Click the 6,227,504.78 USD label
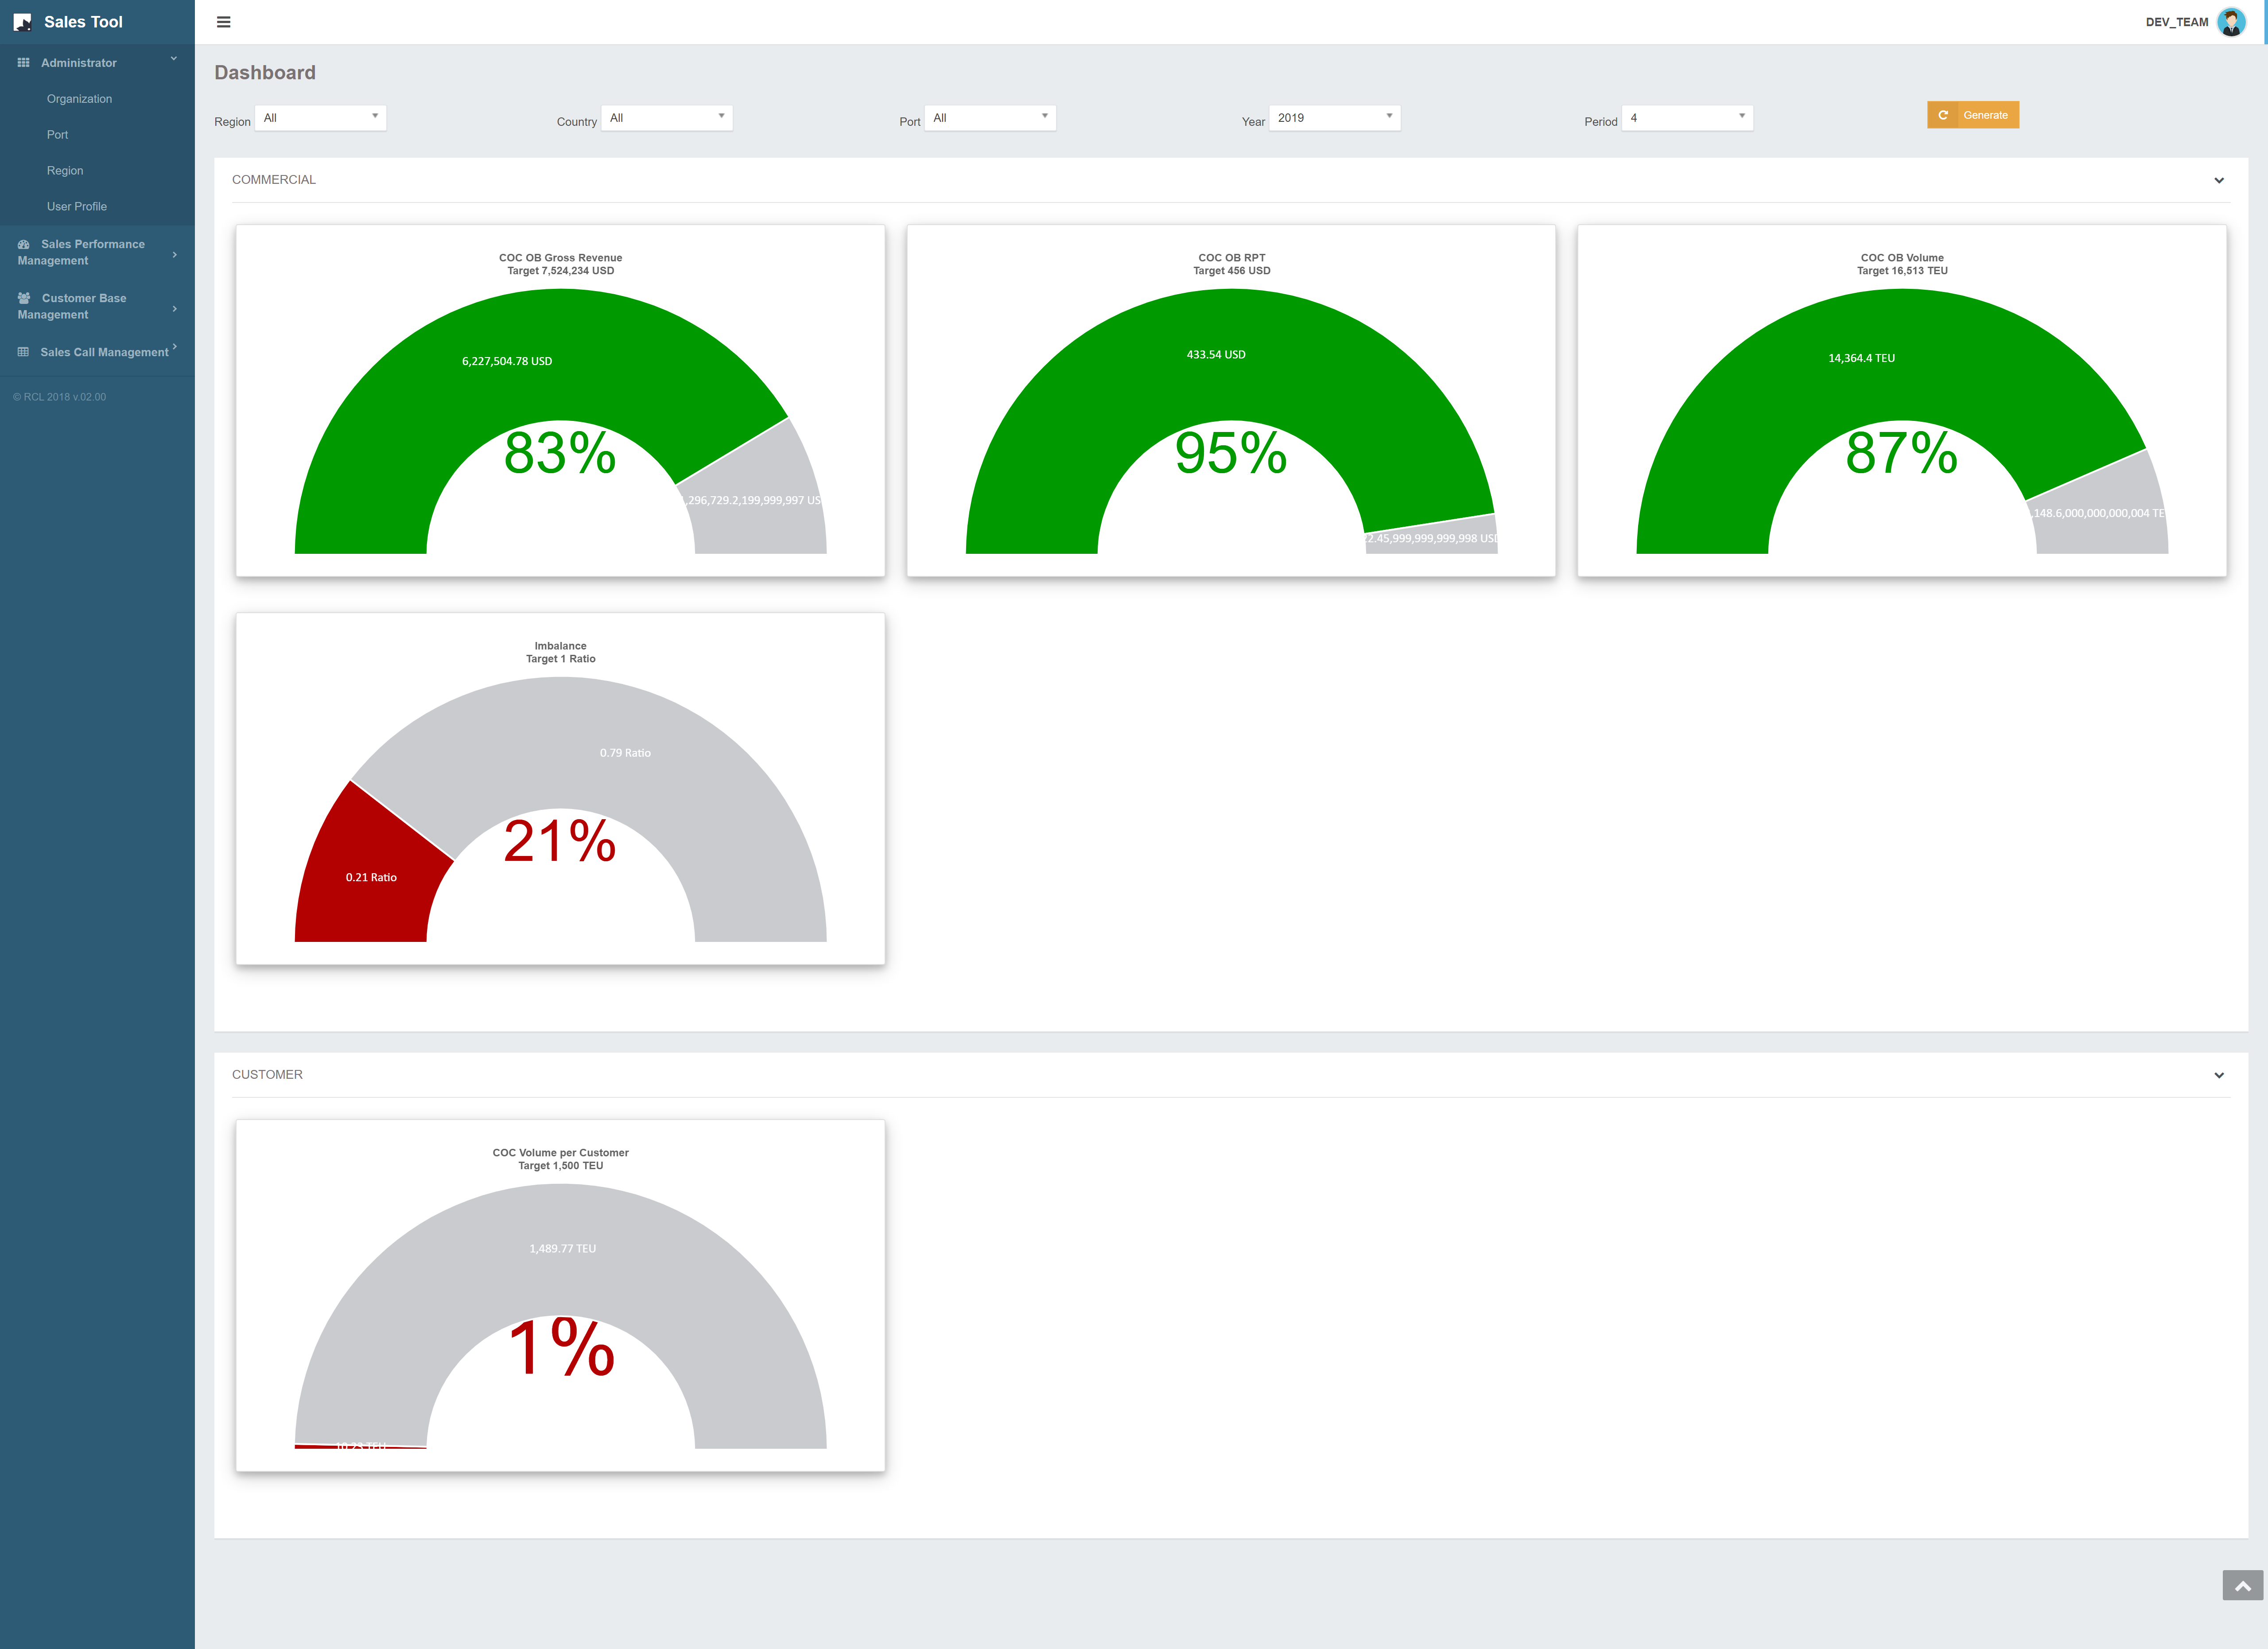The image size is (2268, 1649). point(507,362)
